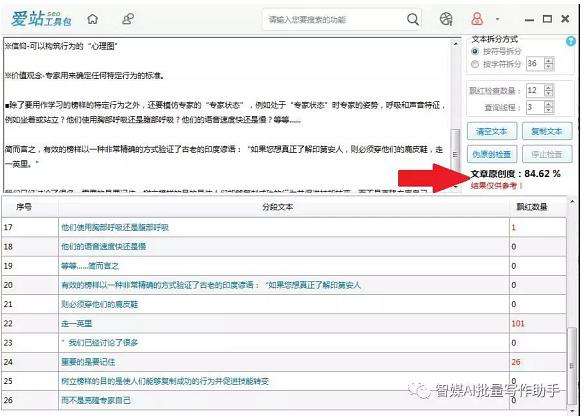The image size is (584, 418).
Task: Open row 23 text 我们已经讨论了很多
Action: [99, 343]
